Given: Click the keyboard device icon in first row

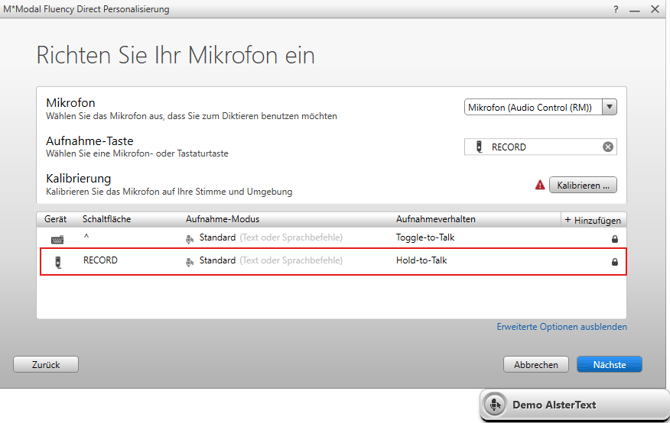Looking at the screenshot, I should 57,239.
